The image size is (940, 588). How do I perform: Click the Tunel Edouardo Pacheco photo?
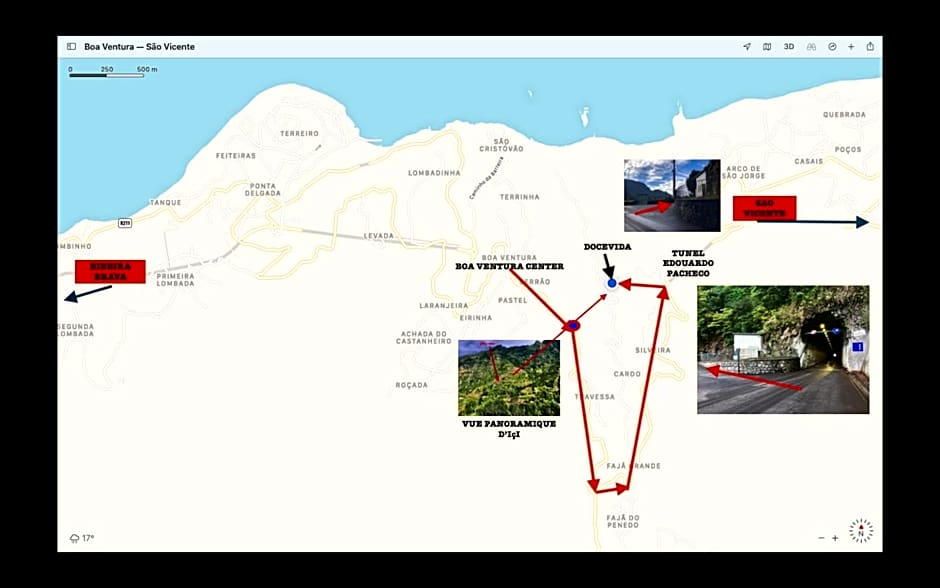pyautogui.click(x=782, y=349)
